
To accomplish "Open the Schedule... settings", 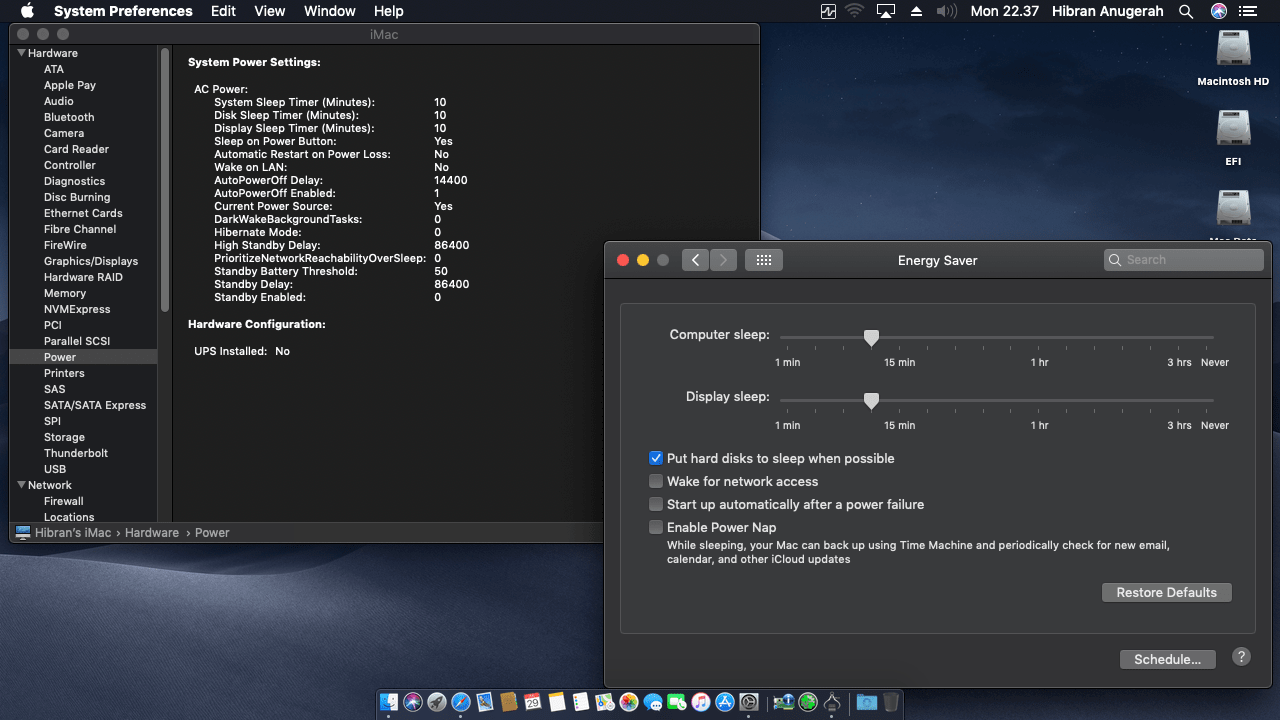I will click(x=1167, y=659).
